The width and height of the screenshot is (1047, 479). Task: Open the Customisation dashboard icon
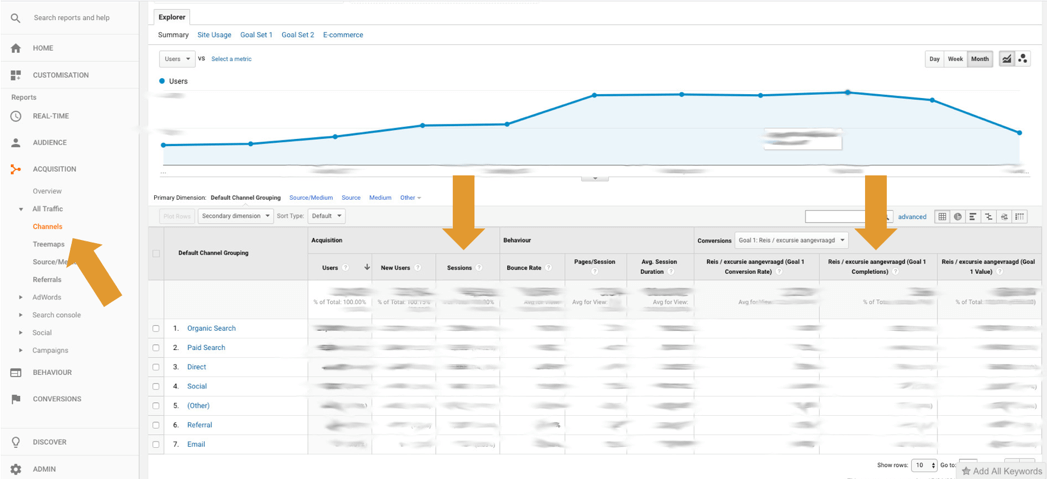point(16,75)
